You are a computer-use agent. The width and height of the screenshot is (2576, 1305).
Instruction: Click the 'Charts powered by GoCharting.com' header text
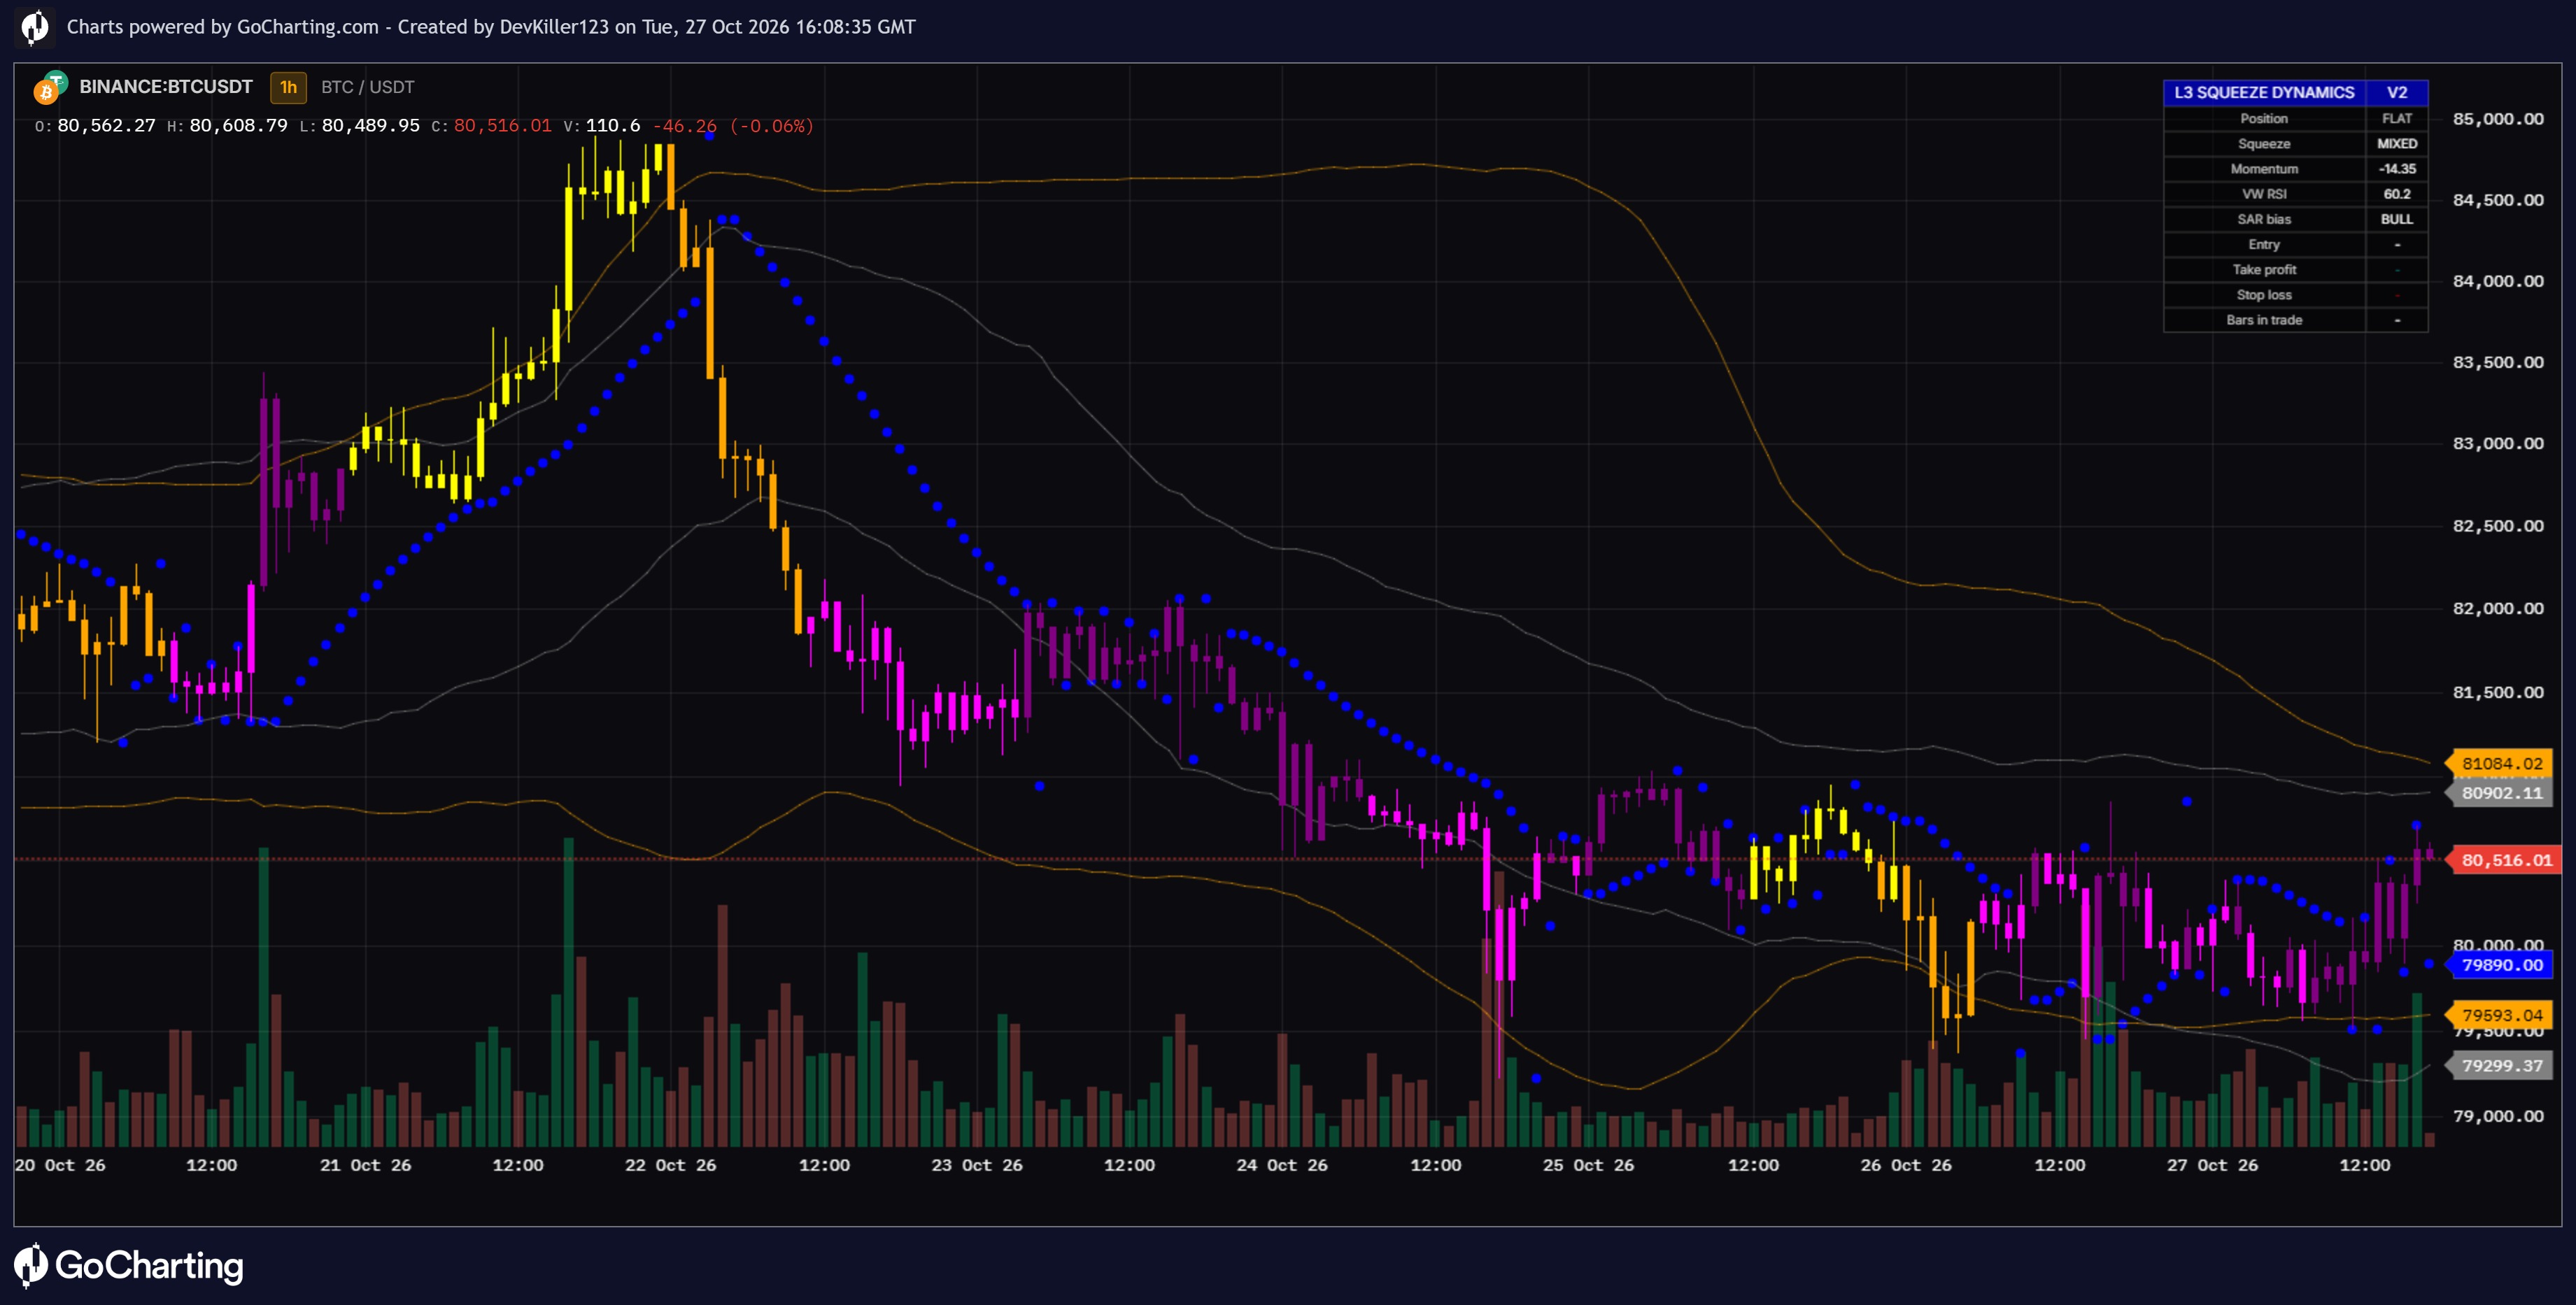(222, 27)
